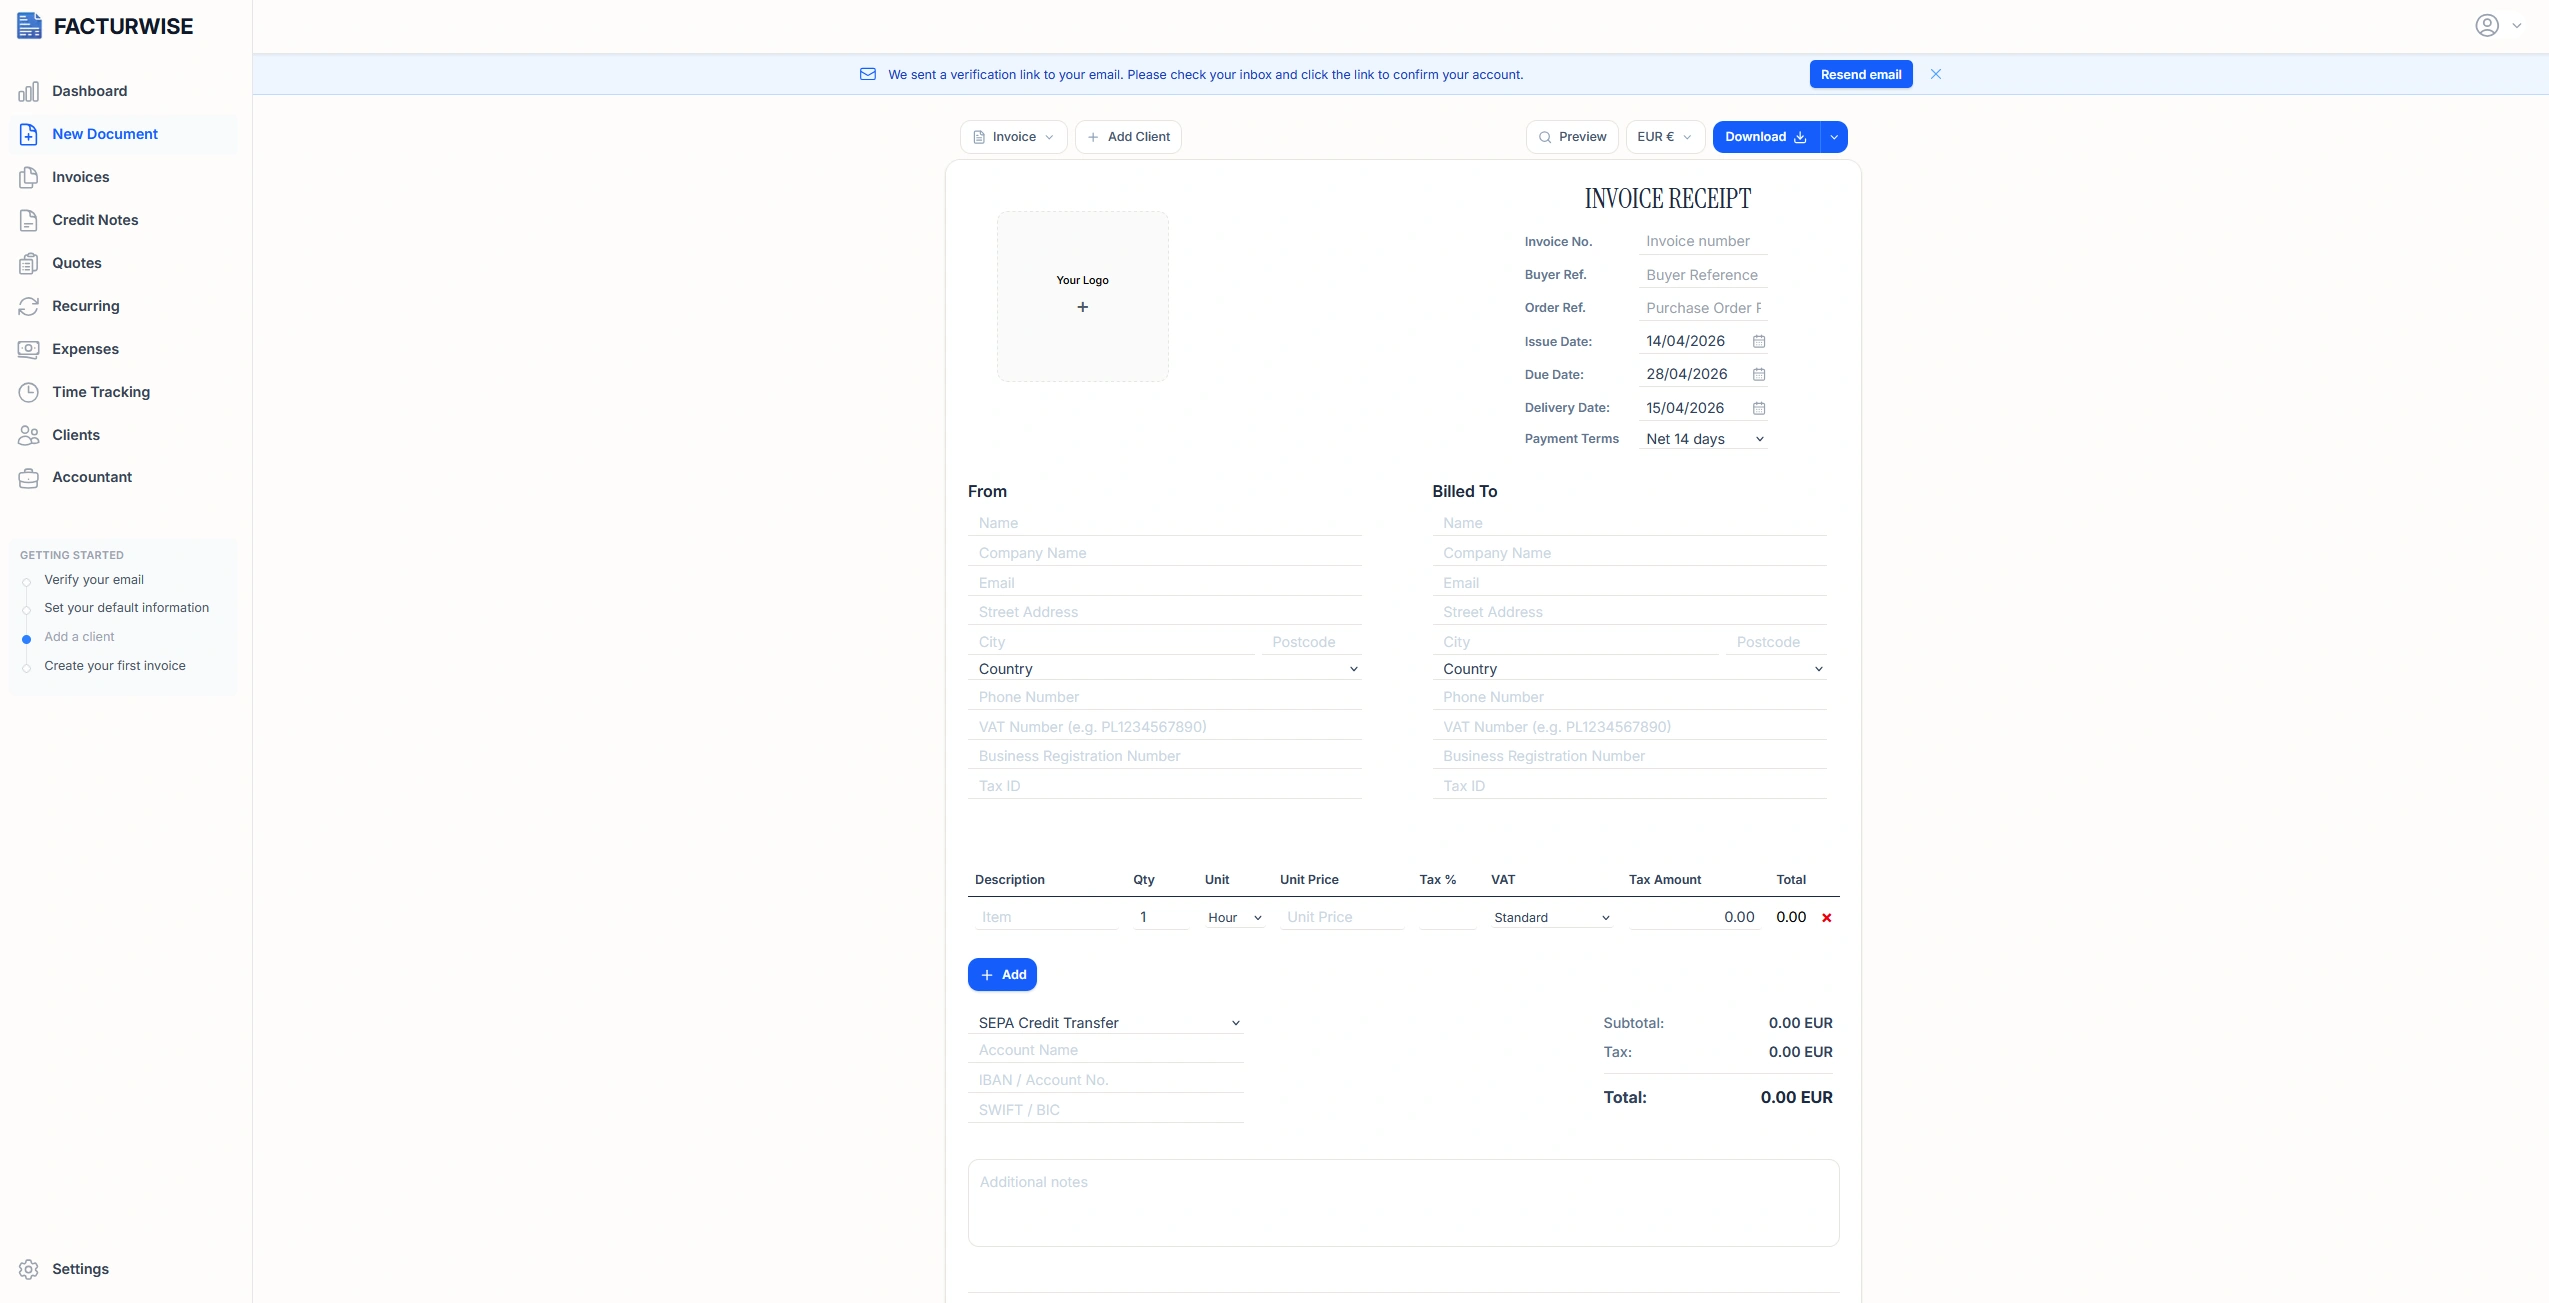Switch document type using the Invoice selector
The width and height of the screenshot is (2549, 1303).
[1012, 136]
